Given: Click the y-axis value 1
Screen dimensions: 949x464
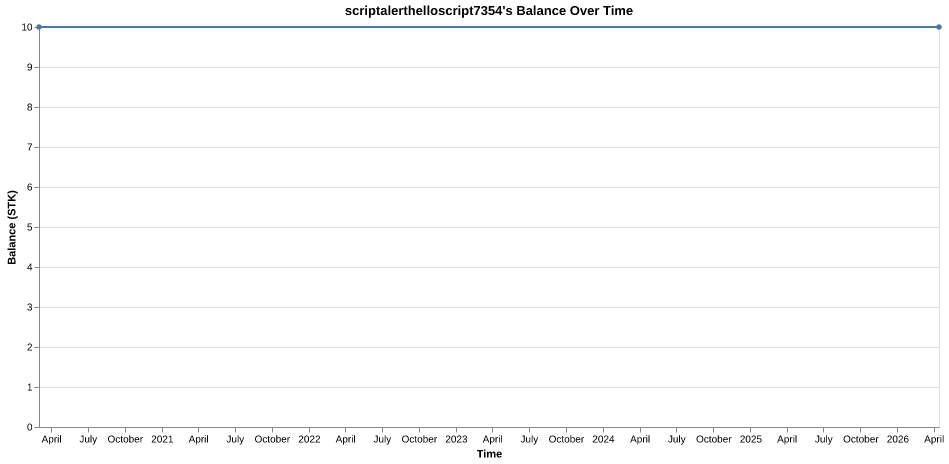Looking at the screenshot, I should pos(30,387).
